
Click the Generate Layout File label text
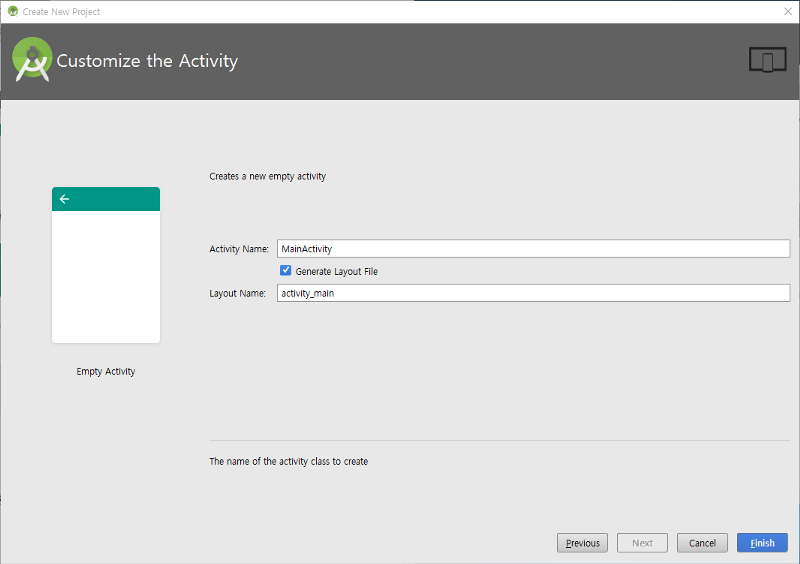(337, 272)
